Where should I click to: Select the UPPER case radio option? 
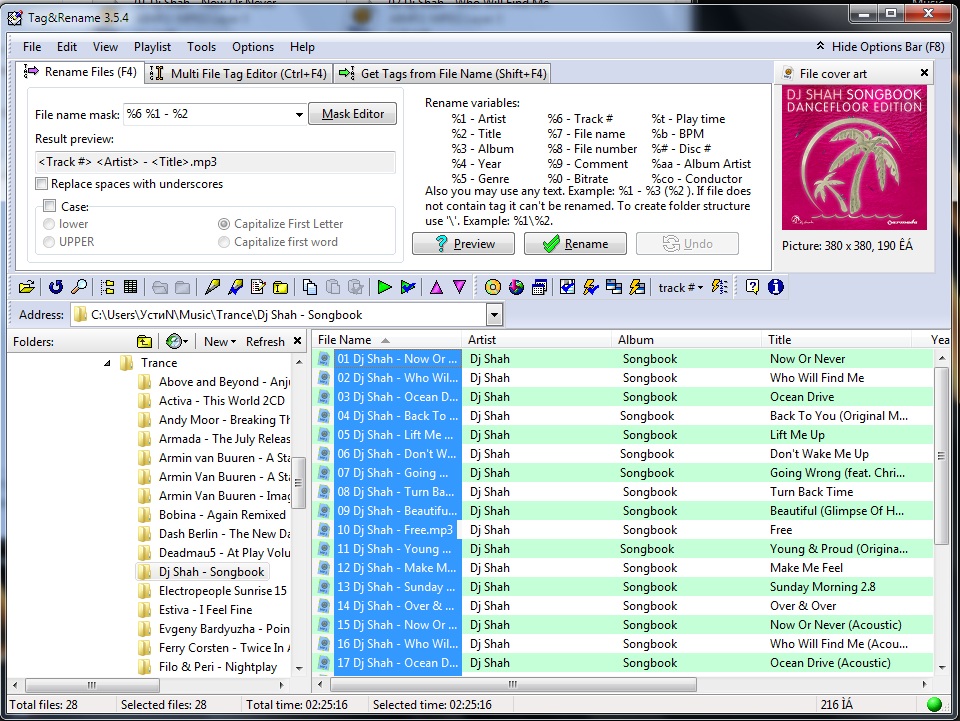49,242
